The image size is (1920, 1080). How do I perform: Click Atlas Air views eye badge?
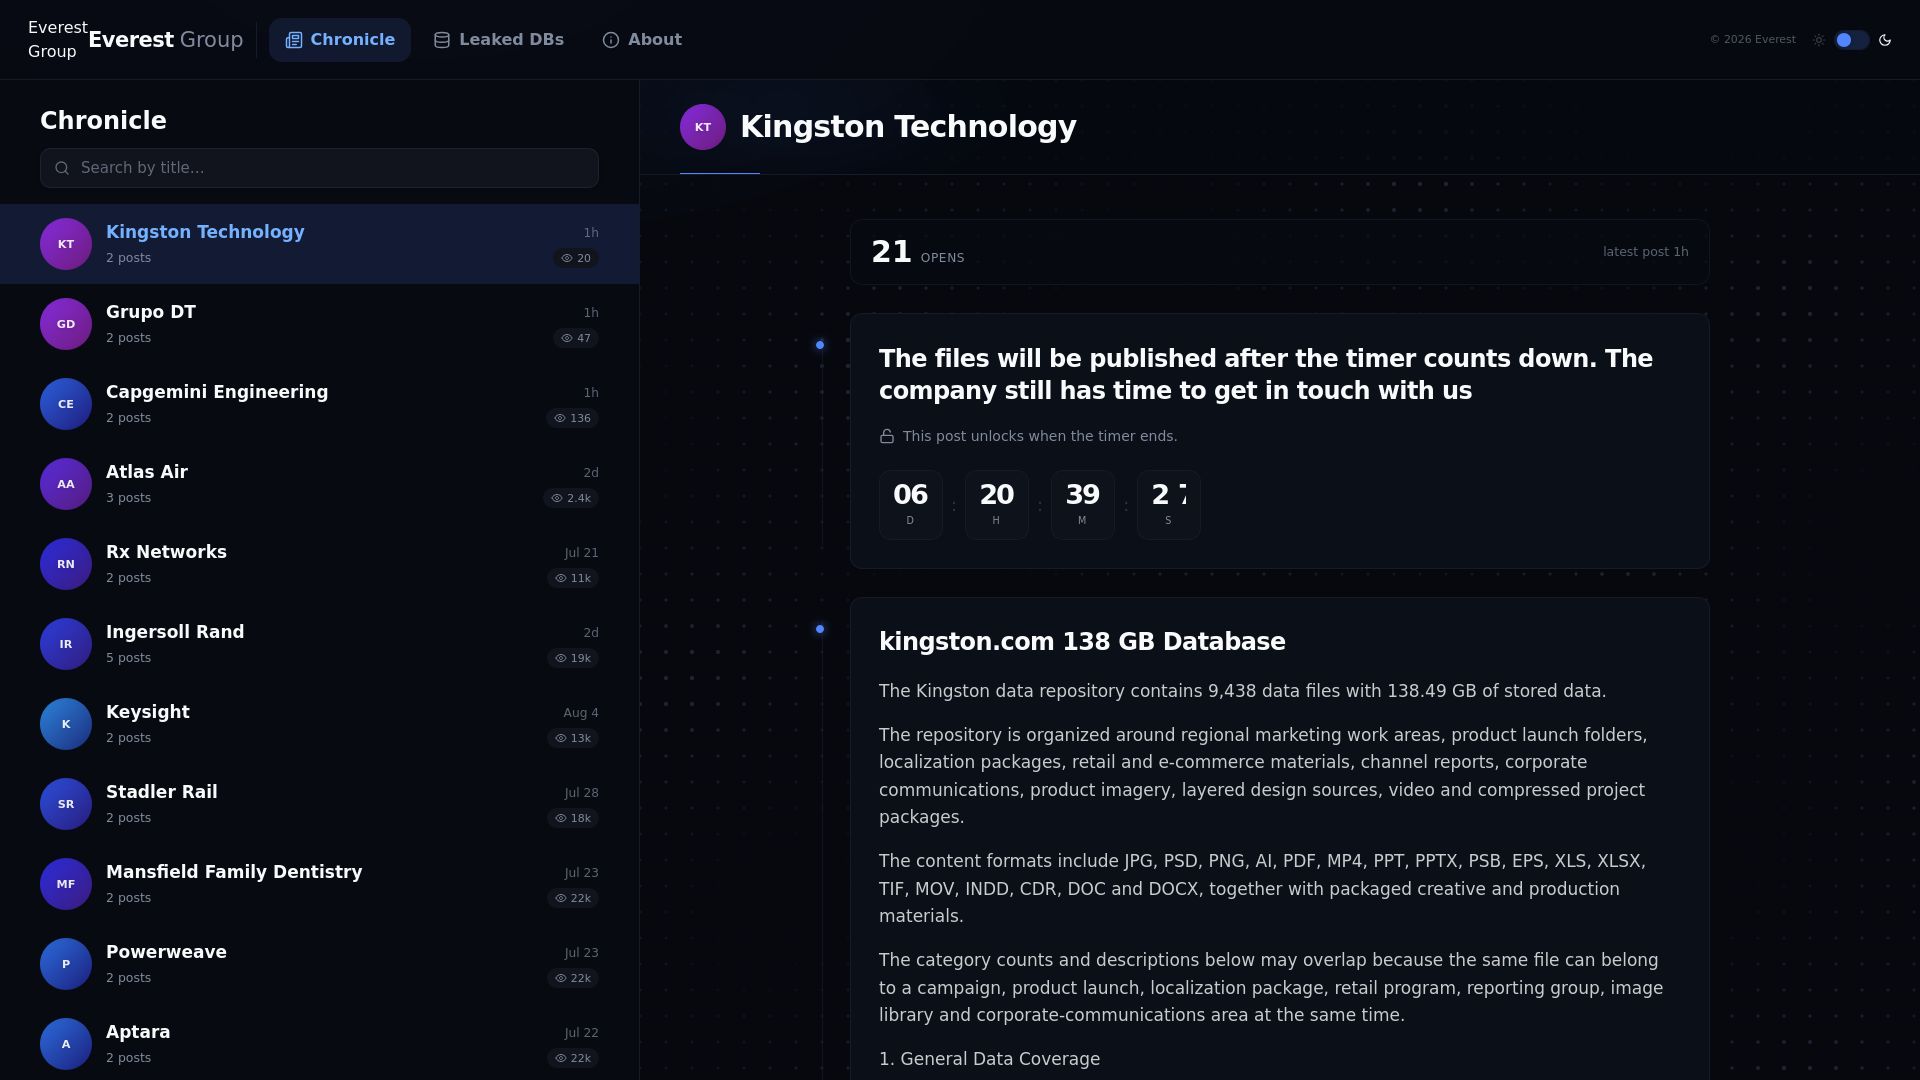coord(571,498)
